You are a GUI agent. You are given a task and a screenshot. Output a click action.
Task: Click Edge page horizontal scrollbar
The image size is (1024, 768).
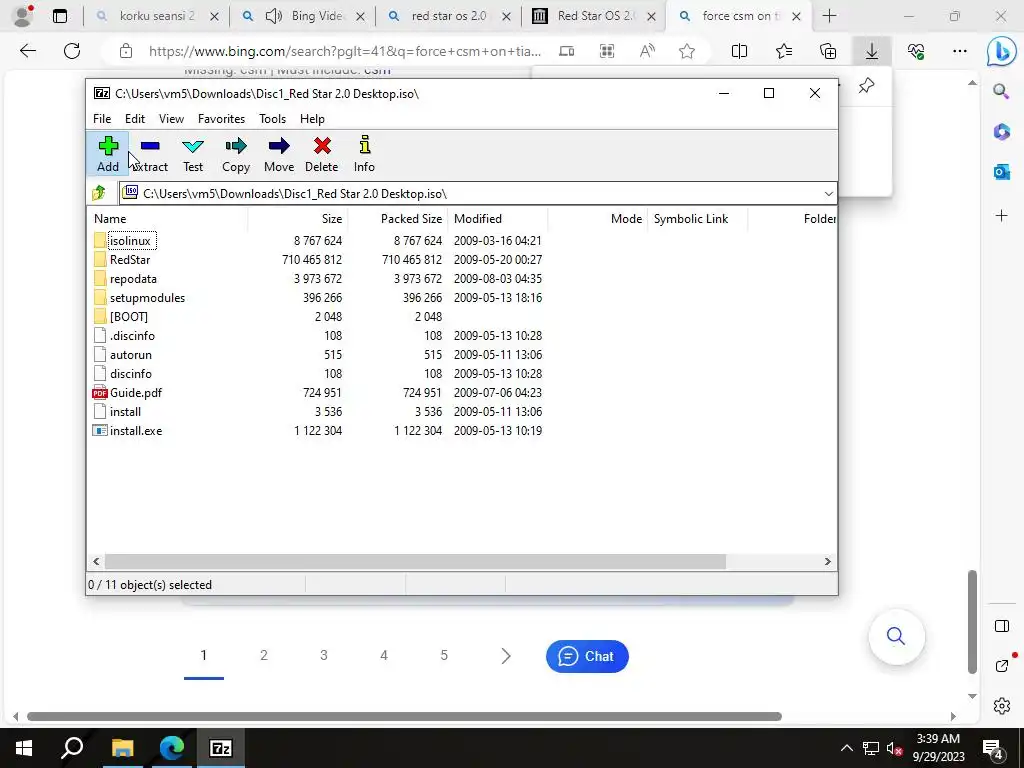pos(404,716)
